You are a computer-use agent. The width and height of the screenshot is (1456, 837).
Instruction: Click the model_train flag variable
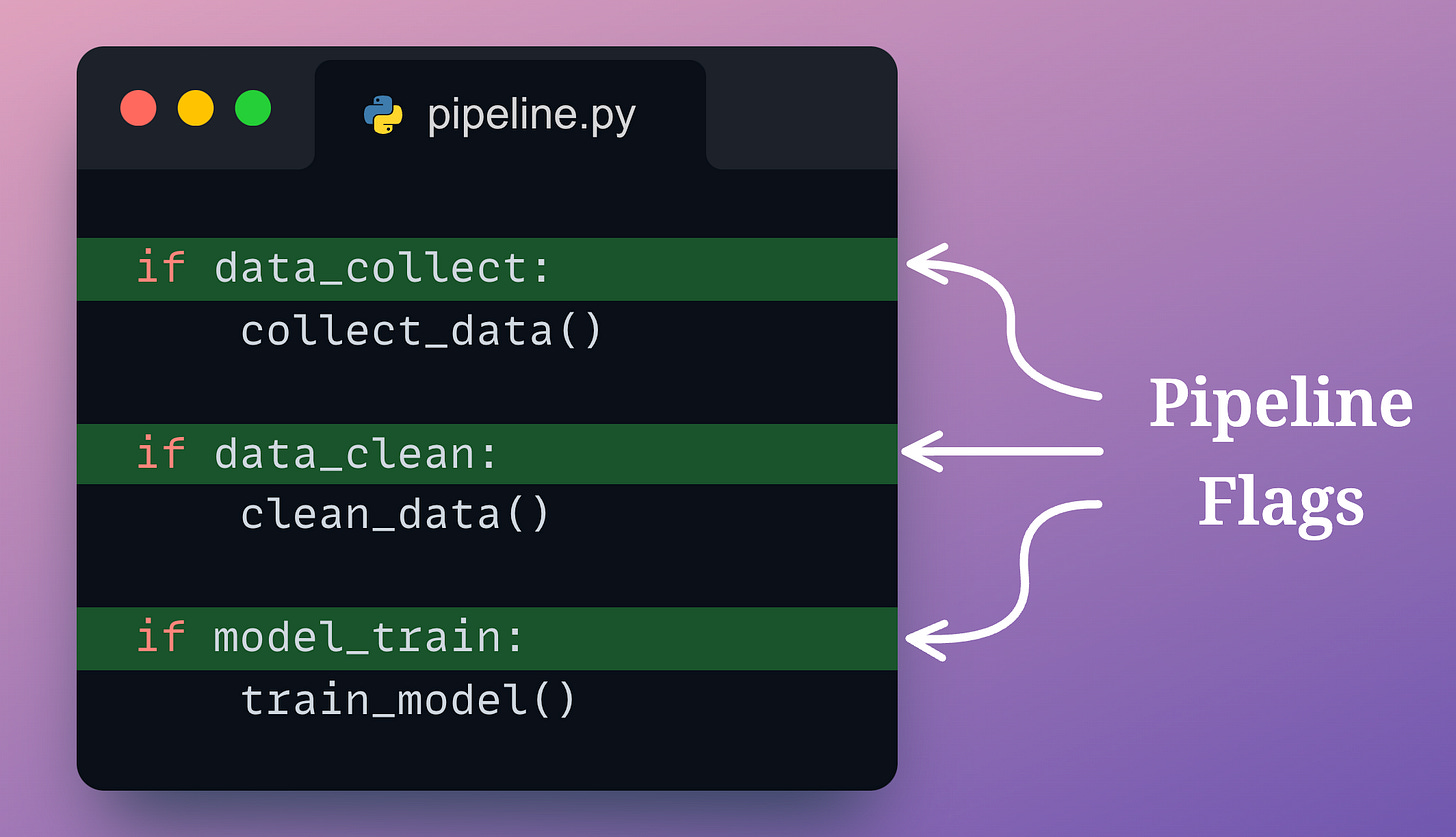(x=368, y=638)
